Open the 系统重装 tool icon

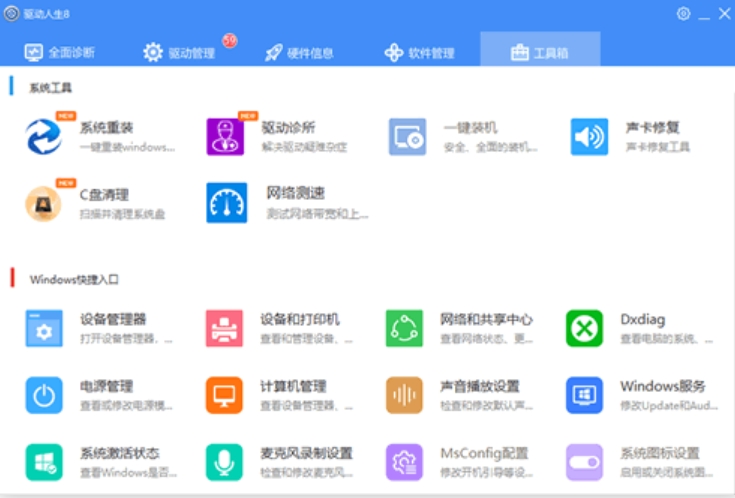44,136
